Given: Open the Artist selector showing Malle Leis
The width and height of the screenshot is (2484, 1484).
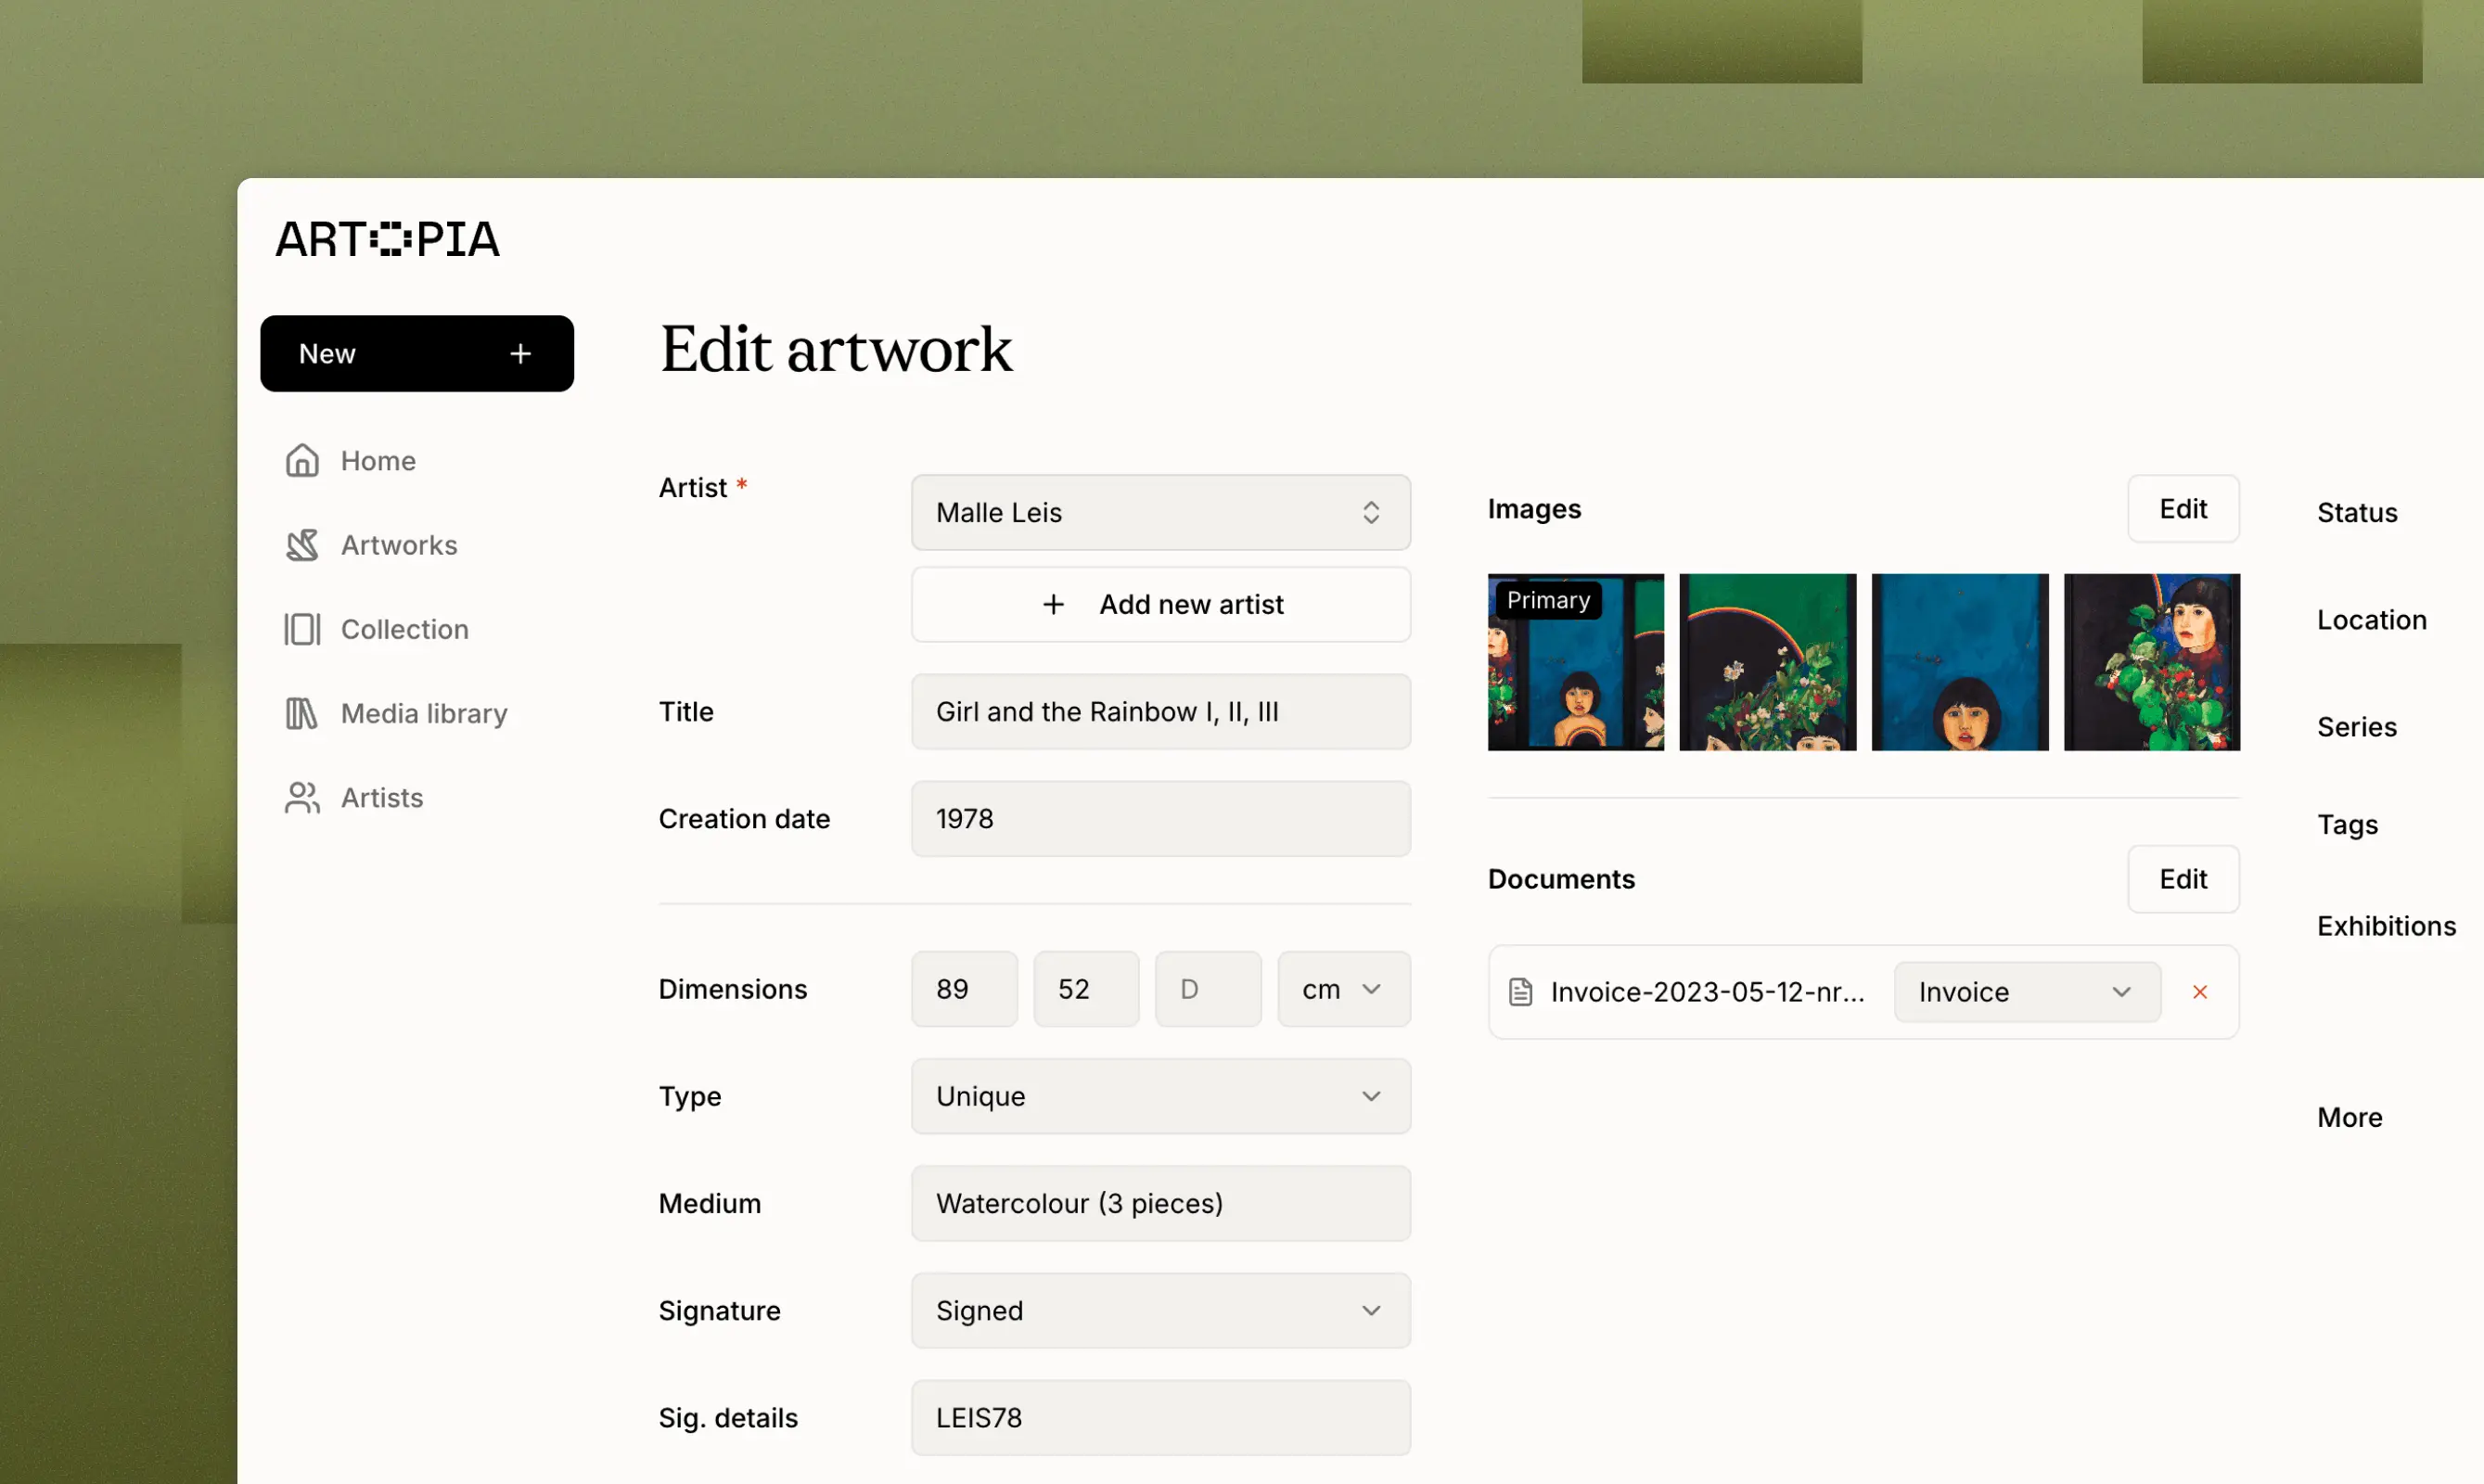Looking at the screenshot, I should (x=1160, y=513).
